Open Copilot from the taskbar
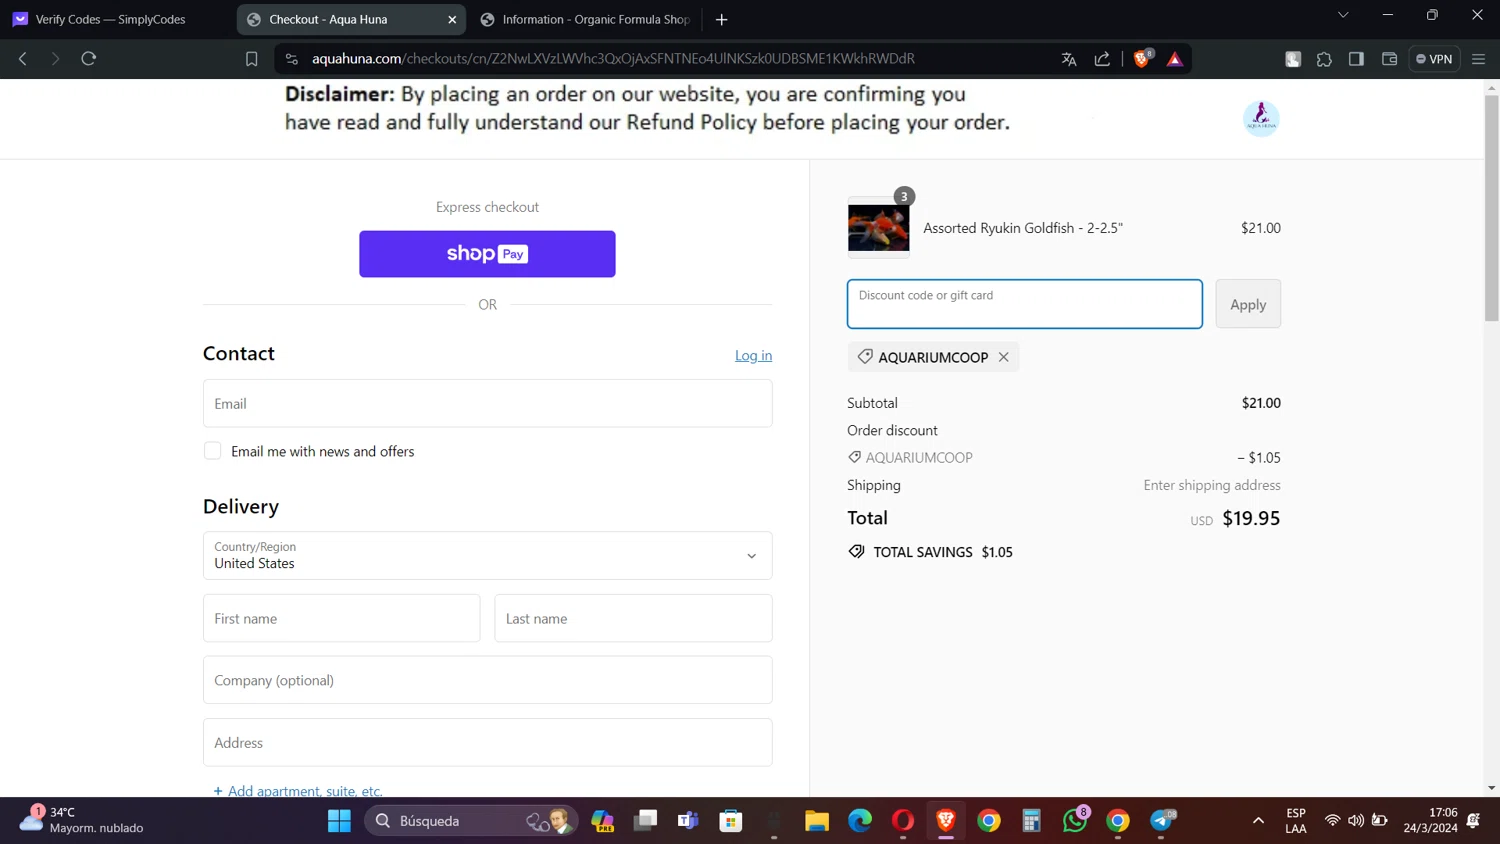 602,821
